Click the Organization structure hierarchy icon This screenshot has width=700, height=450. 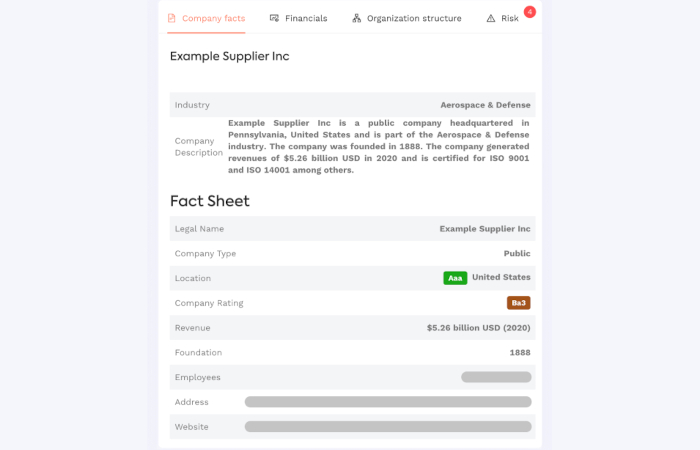point(356,18)
